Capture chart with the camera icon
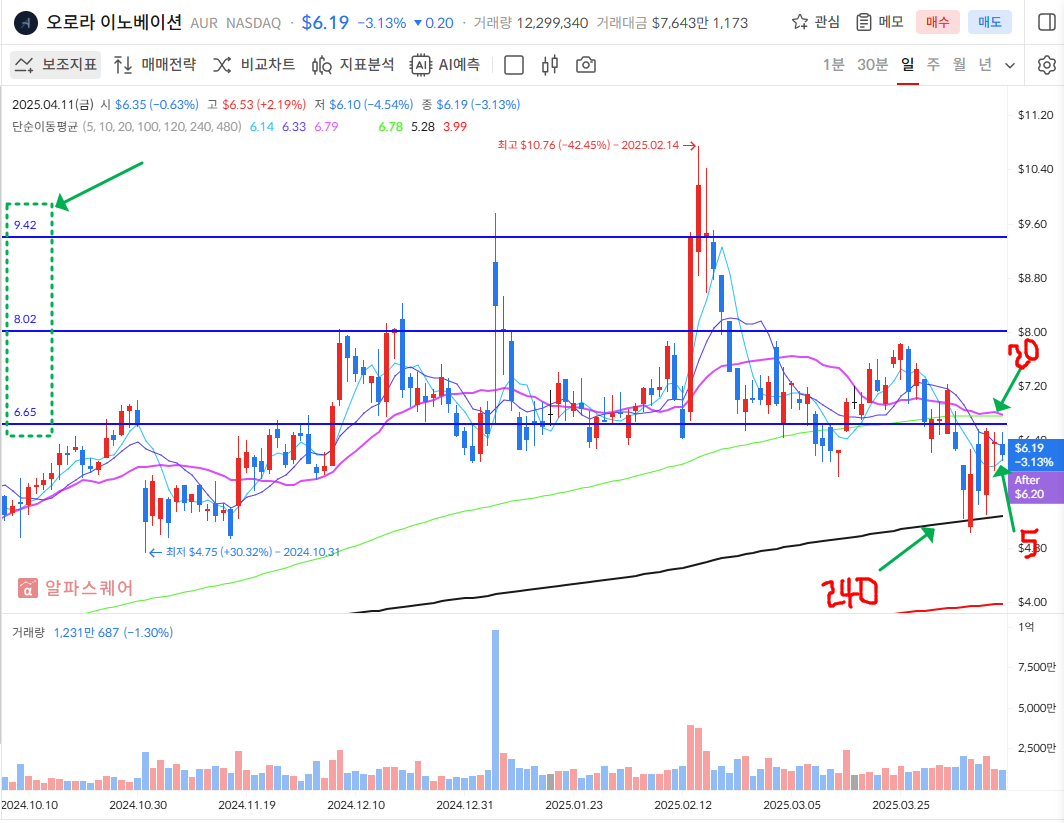This screenshot has height=823, width=1064. [x=586, y=65]
